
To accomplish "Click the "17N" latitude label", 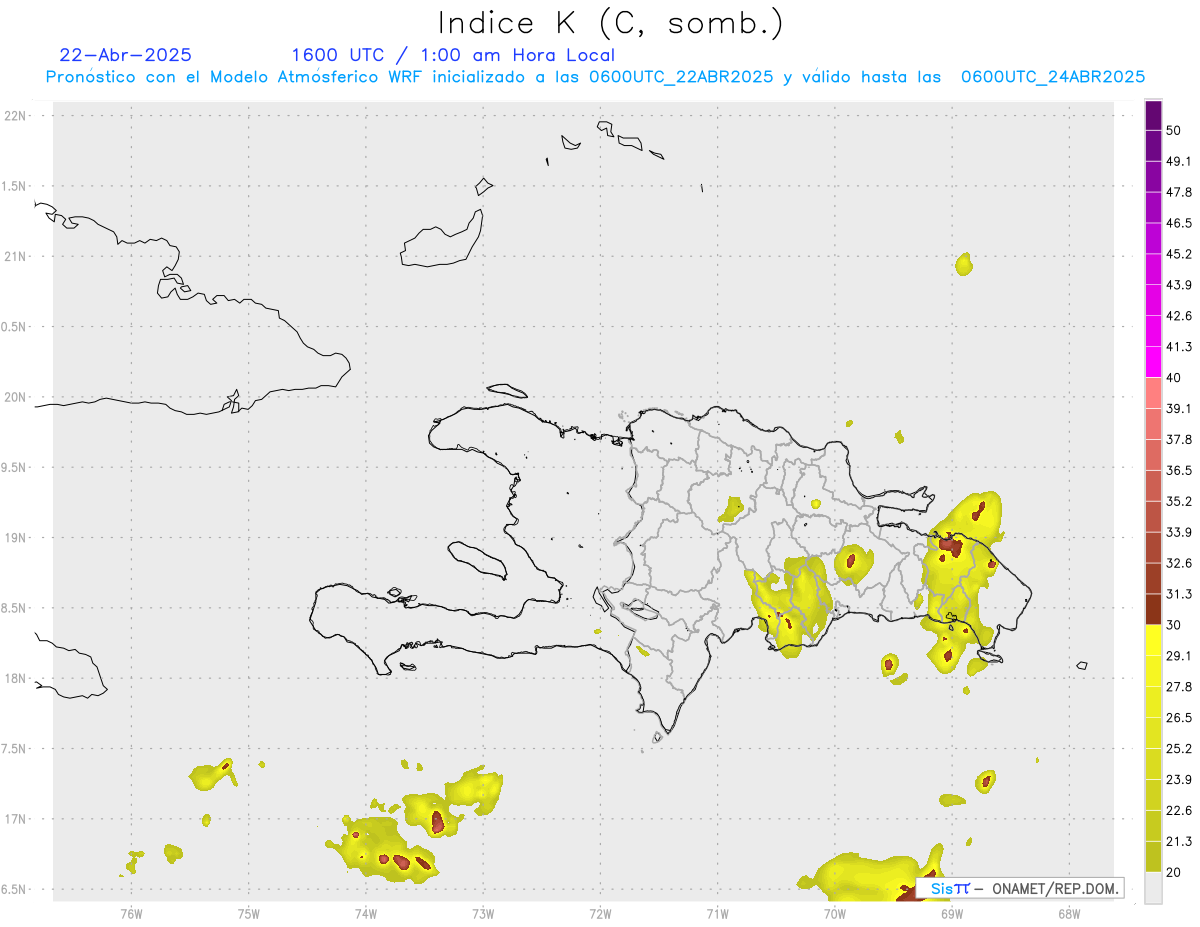I will pos(17,819).
